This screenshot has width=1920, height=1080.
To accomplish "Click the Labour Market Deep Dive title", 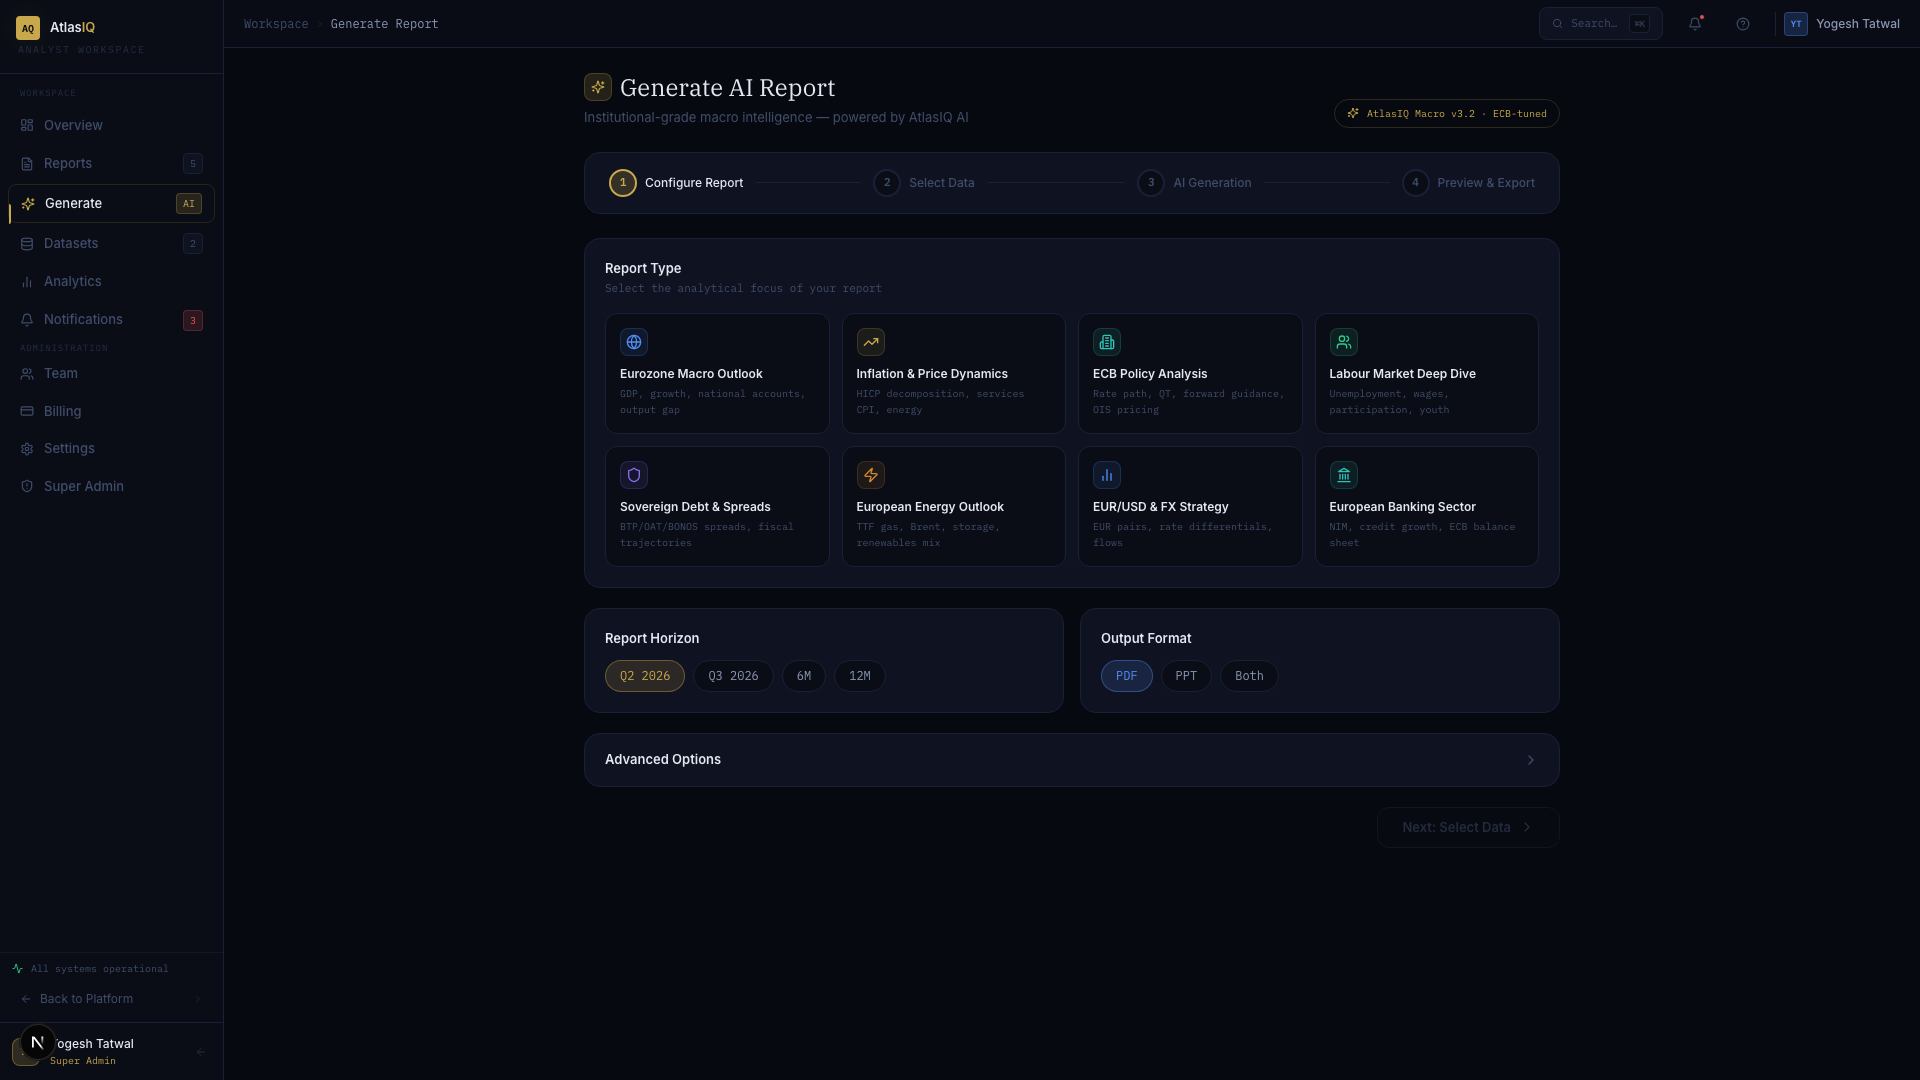I will [x=1402, y=373].
